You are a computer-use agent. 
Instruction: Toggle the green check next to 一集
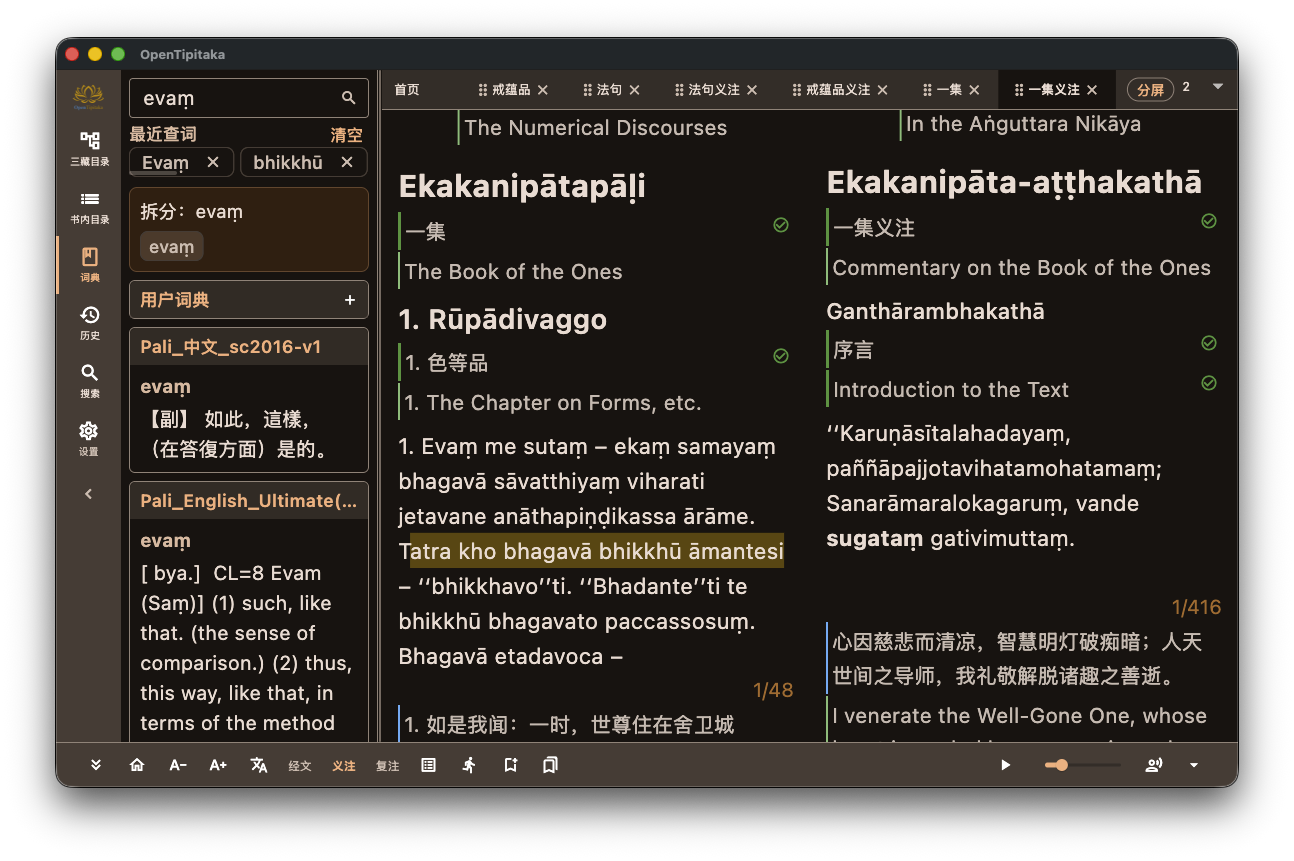coord(781,225)
